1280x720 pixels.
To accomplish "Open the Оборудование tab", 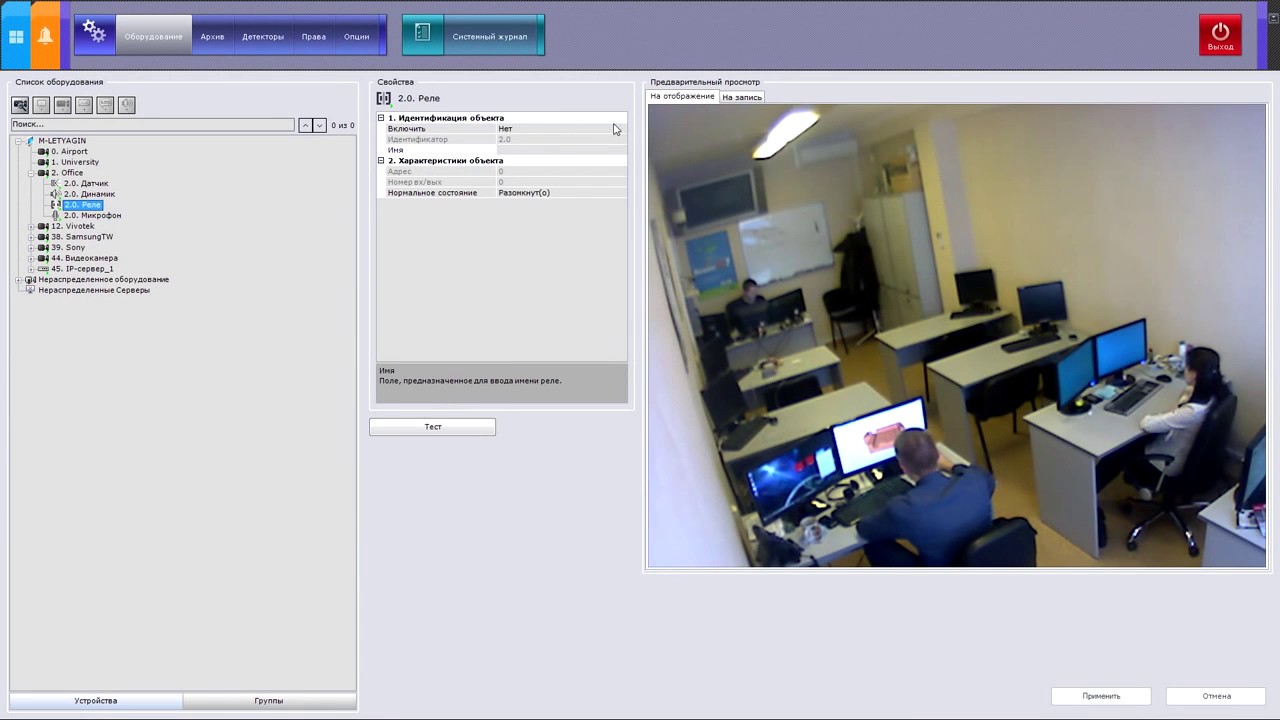I will click(153, 36).
